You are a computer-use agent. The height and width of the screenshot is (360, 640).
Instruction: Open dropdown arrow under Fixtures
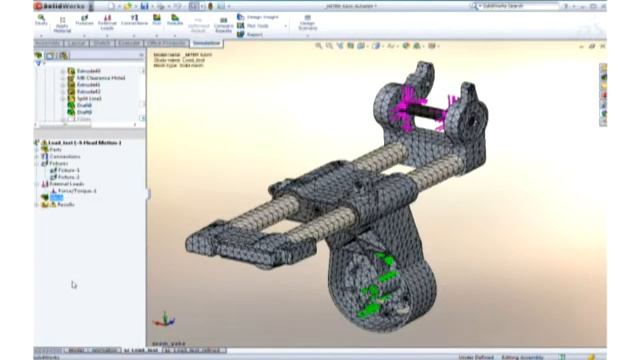(84, 36)
